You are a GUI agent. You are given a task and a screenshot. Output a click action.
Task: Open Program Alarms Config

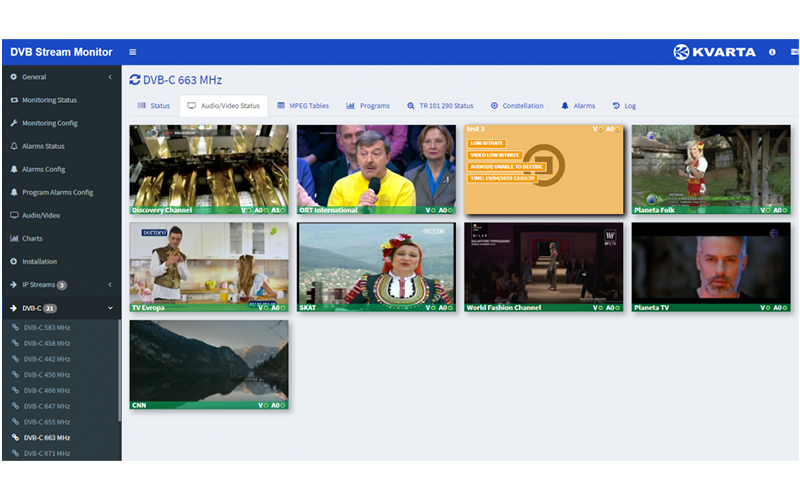[x=57, y=192]
